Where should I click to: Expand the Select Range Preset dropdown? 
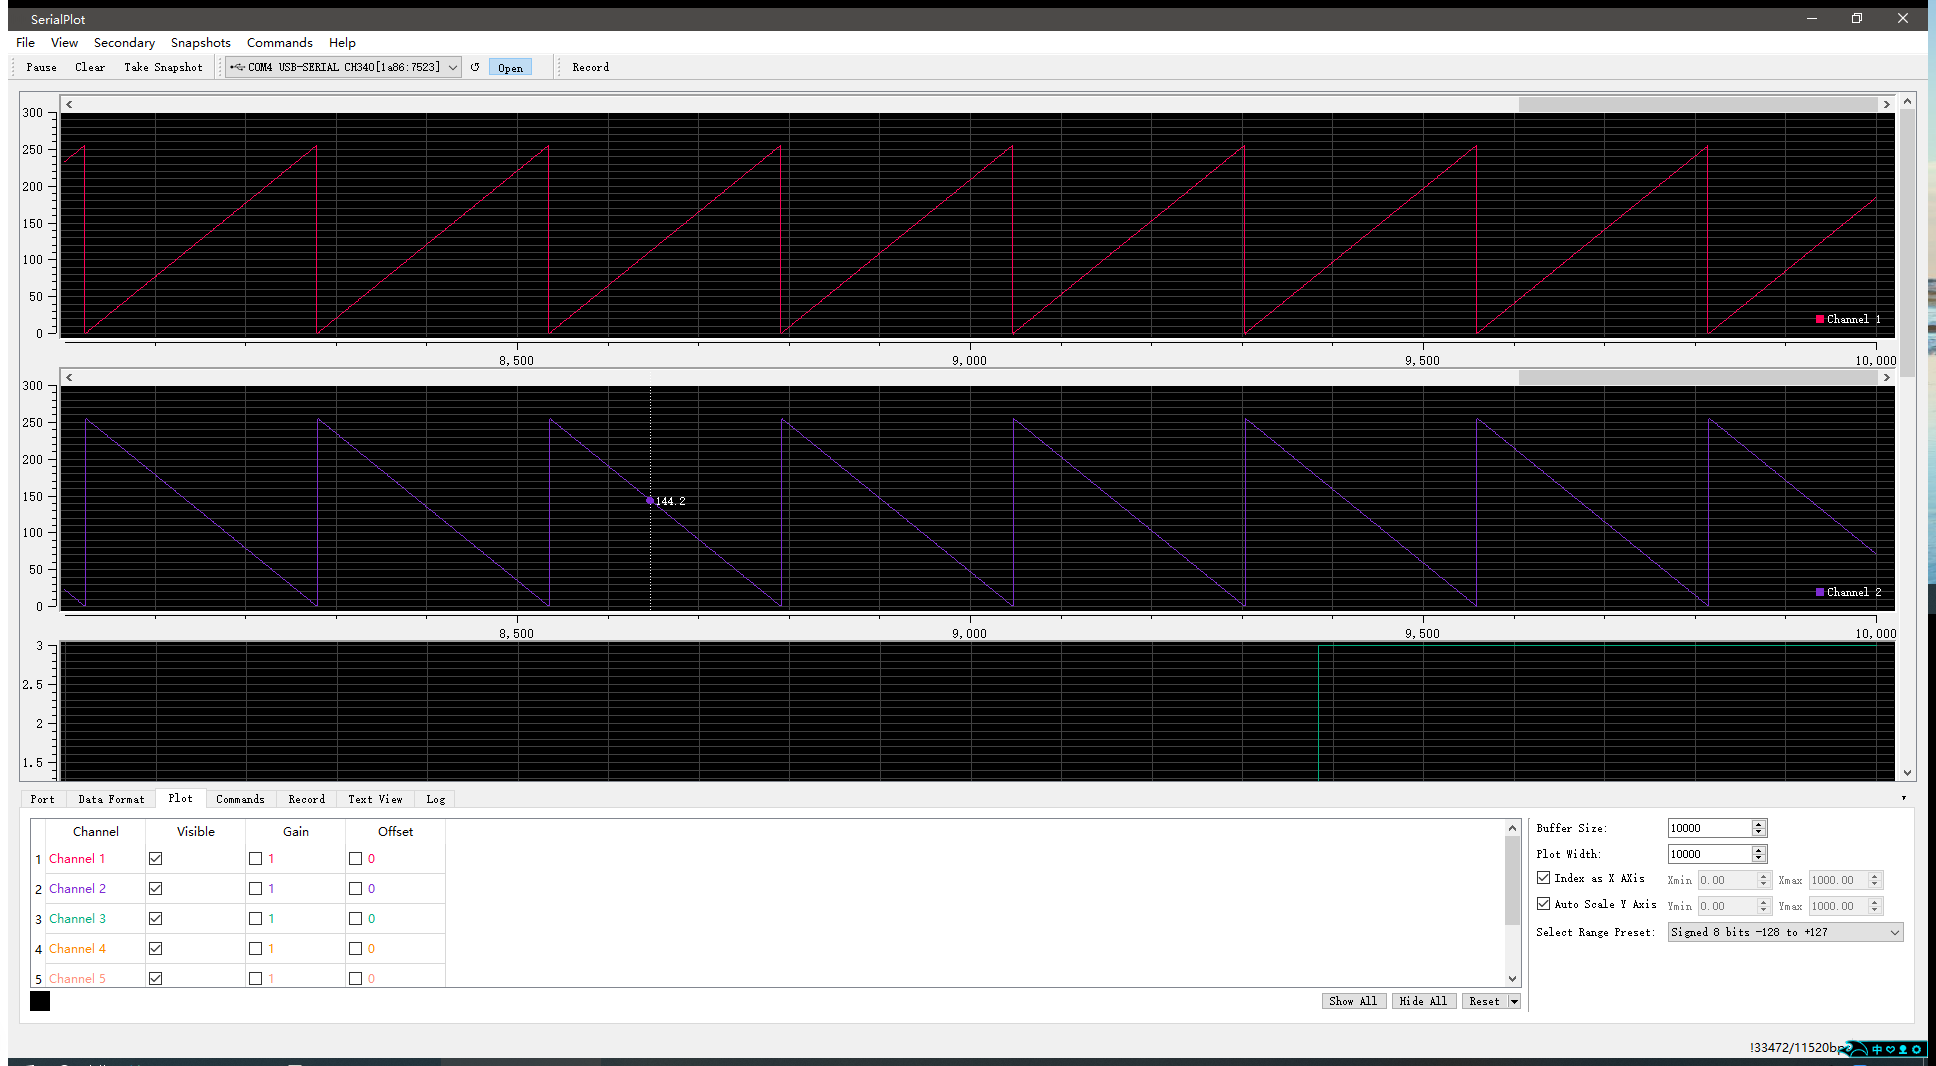1893,932
